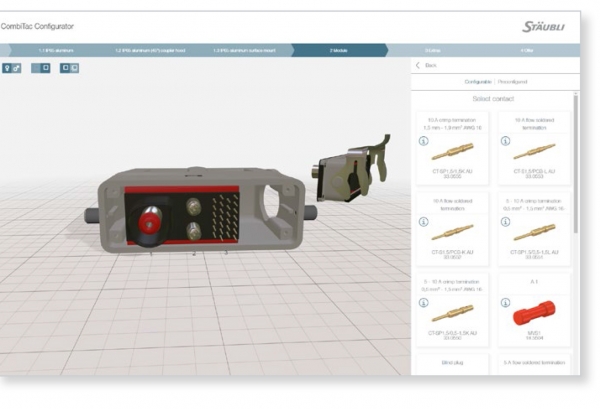Go to step 1.1 IP65 aluminum

click(54, 47)
